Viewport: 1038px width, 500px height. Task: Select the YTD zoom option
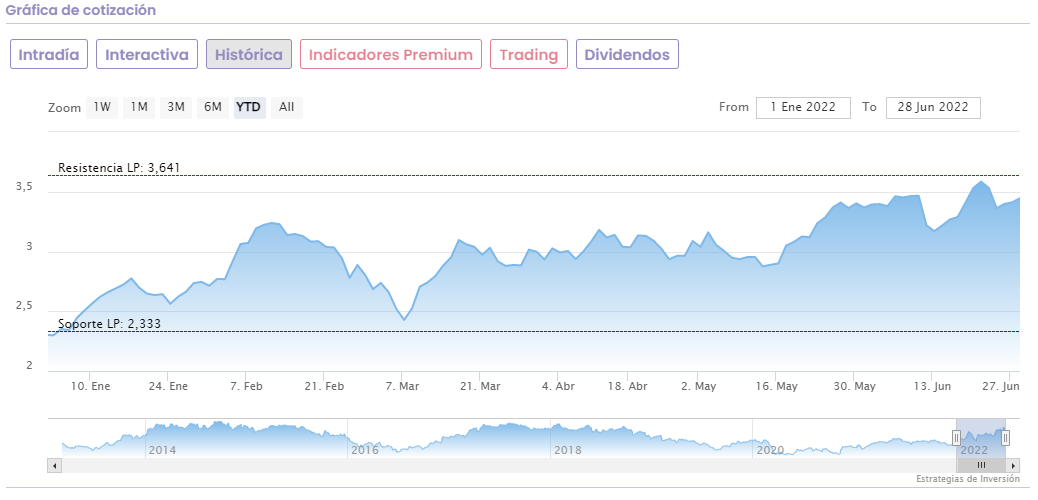249,107
